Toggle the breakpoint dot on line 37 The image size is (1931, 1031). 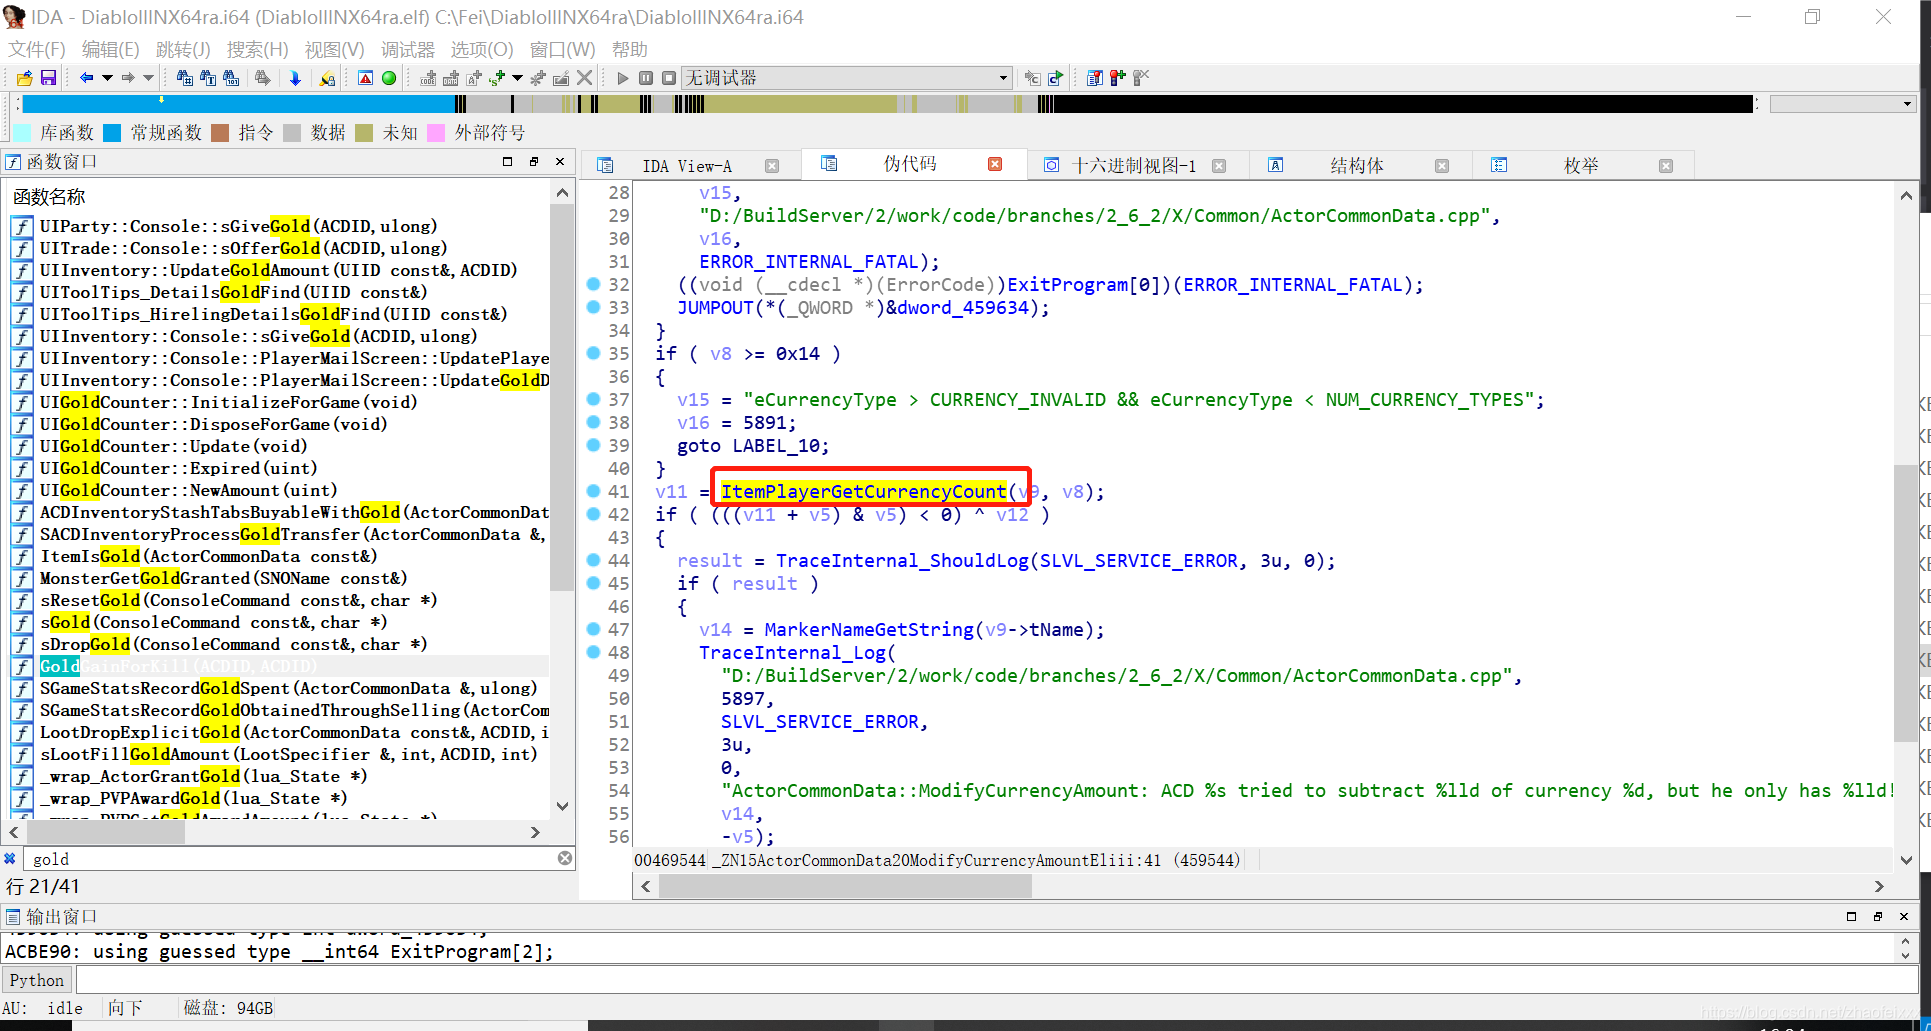pyautogui.click(x=593, y=399)
